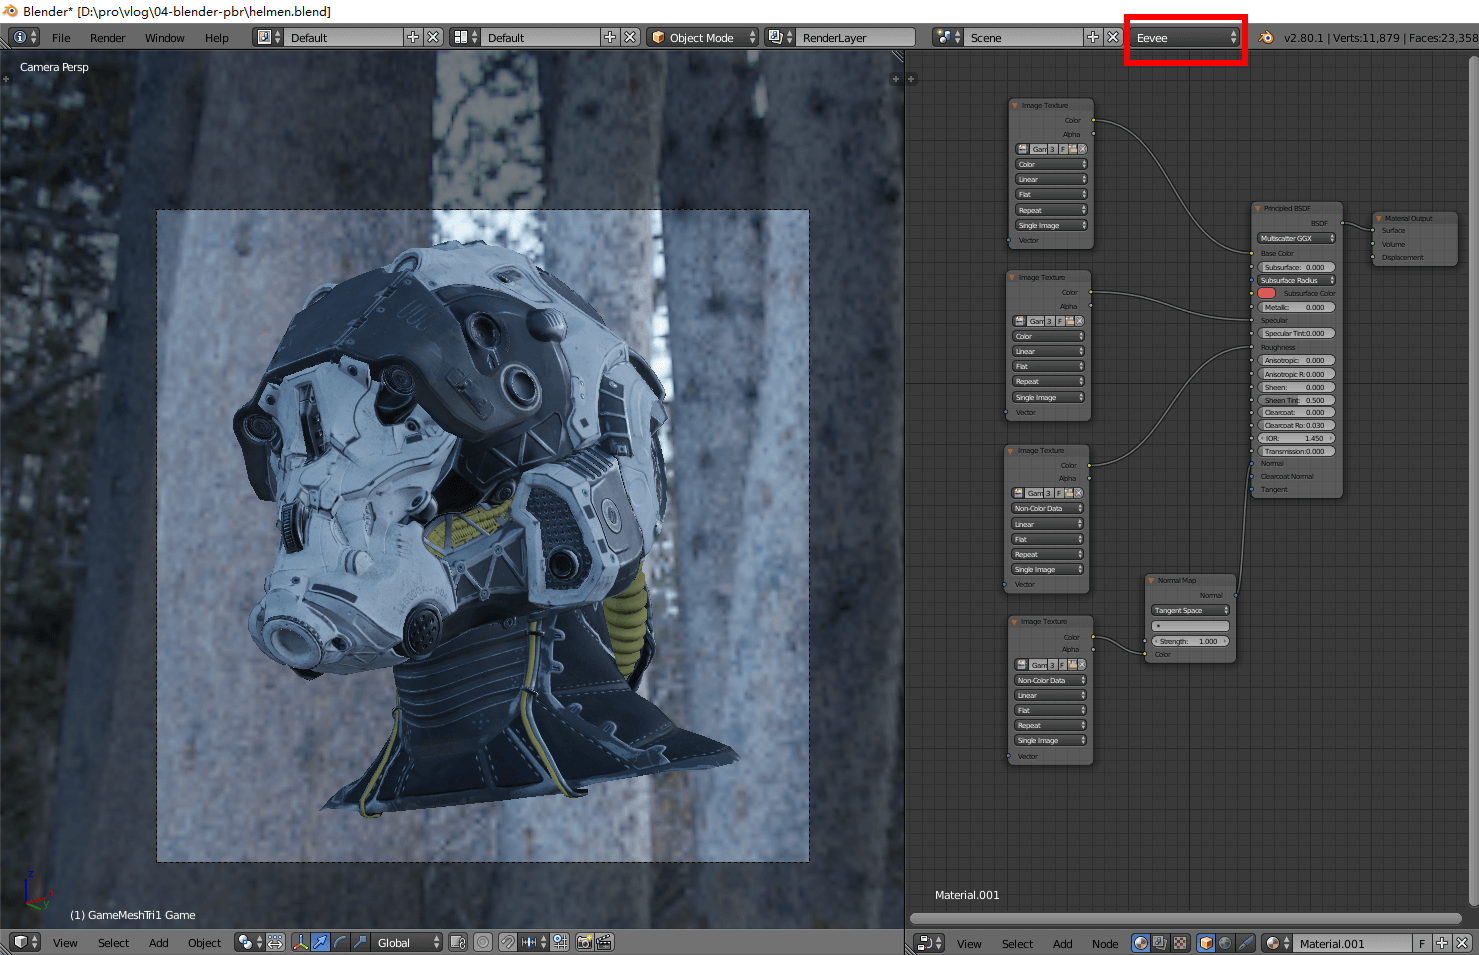Click the Material.001 name field

coord(1351,943)
